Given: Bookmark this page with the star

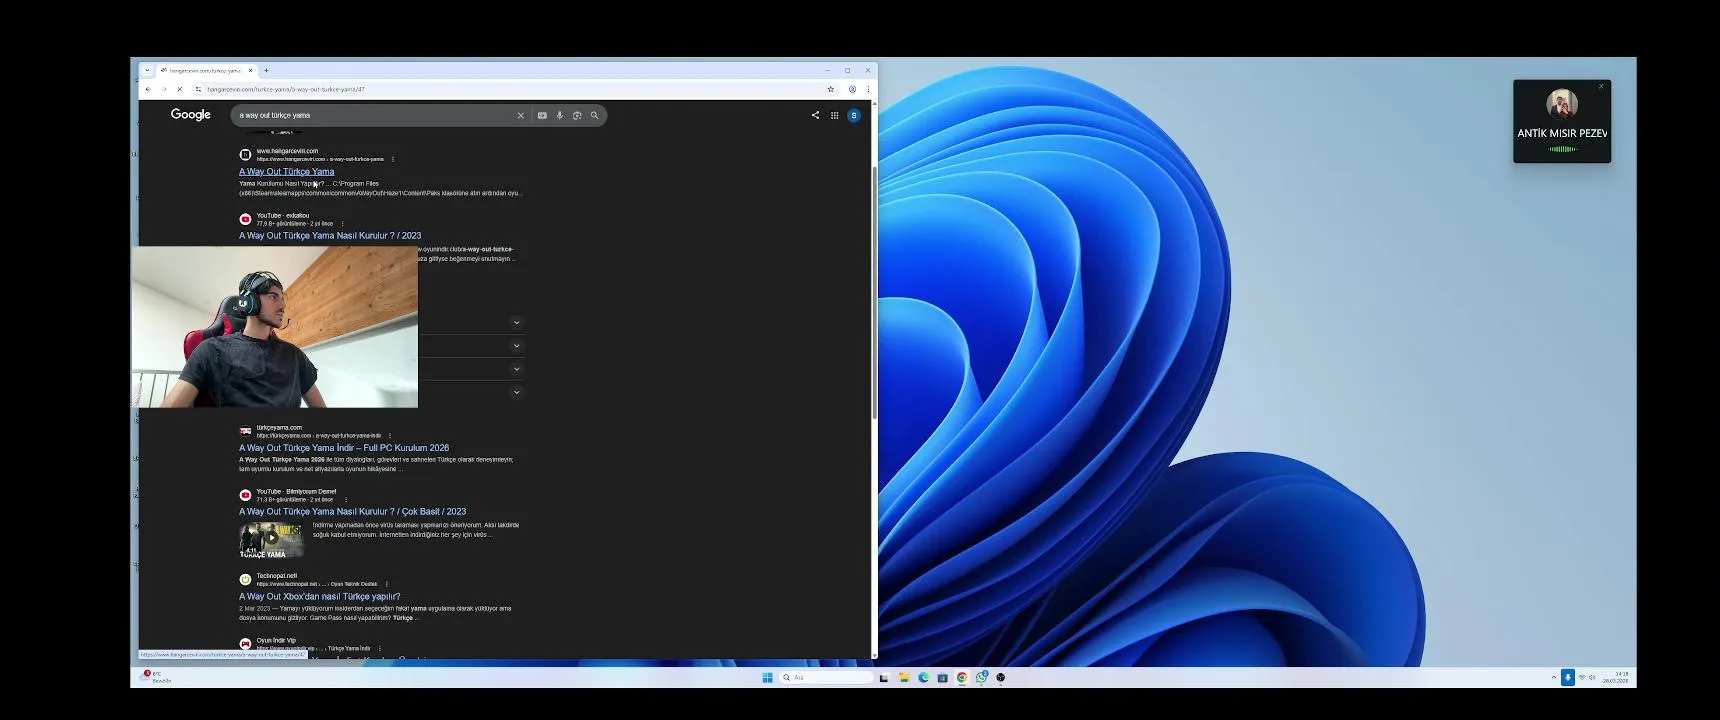Looking at the screenshot, I should [x=830, y=89].
